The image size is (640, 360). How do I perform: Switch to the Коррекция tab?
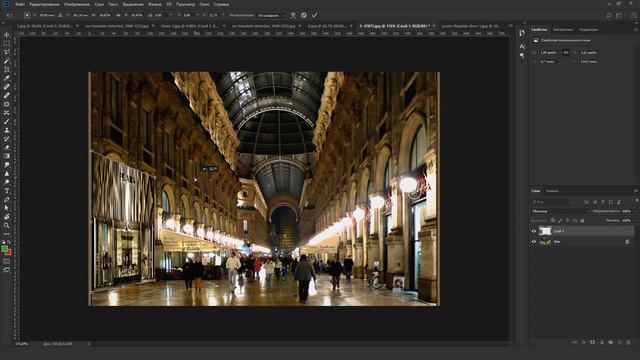589,29
